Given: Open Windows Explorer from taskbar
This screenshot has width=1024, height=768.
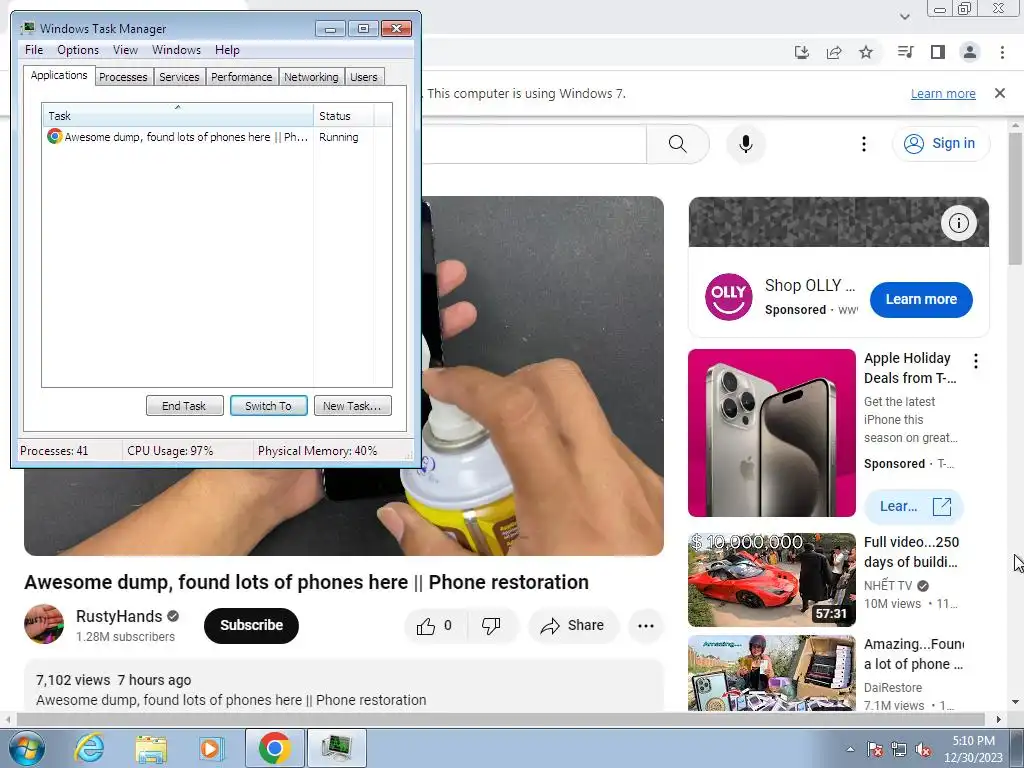Looking at the screenshot, I should click(151, 748).
